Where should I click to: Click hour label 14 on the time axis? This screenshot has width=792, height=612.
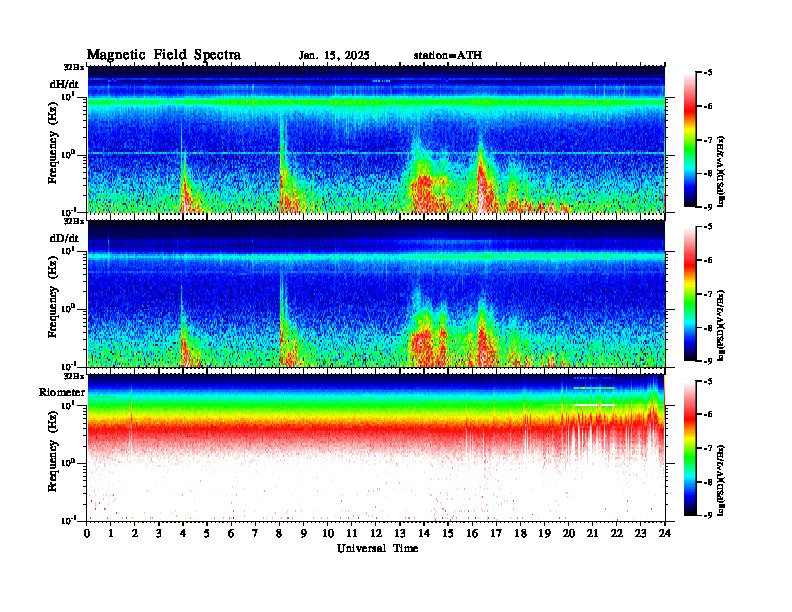coord(424,533)
